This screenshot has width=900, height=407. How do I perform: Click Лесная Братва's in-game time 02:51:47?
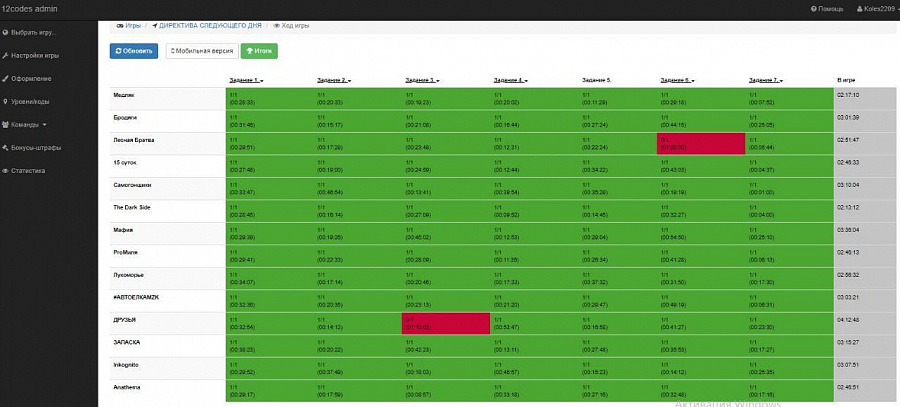(x=848, y=140)
